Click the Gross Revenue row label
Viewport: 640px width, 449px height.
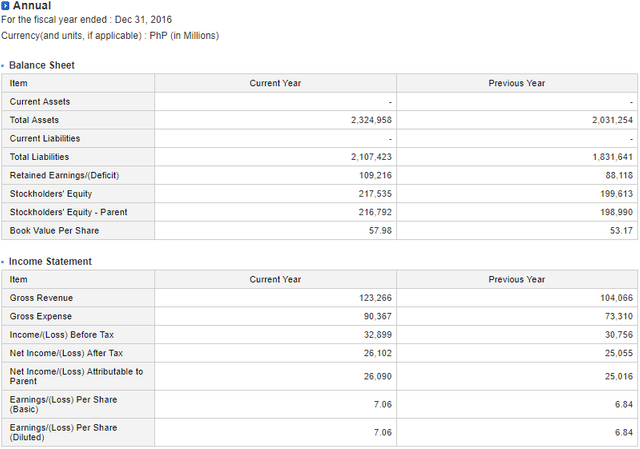[x=41, y=298]
